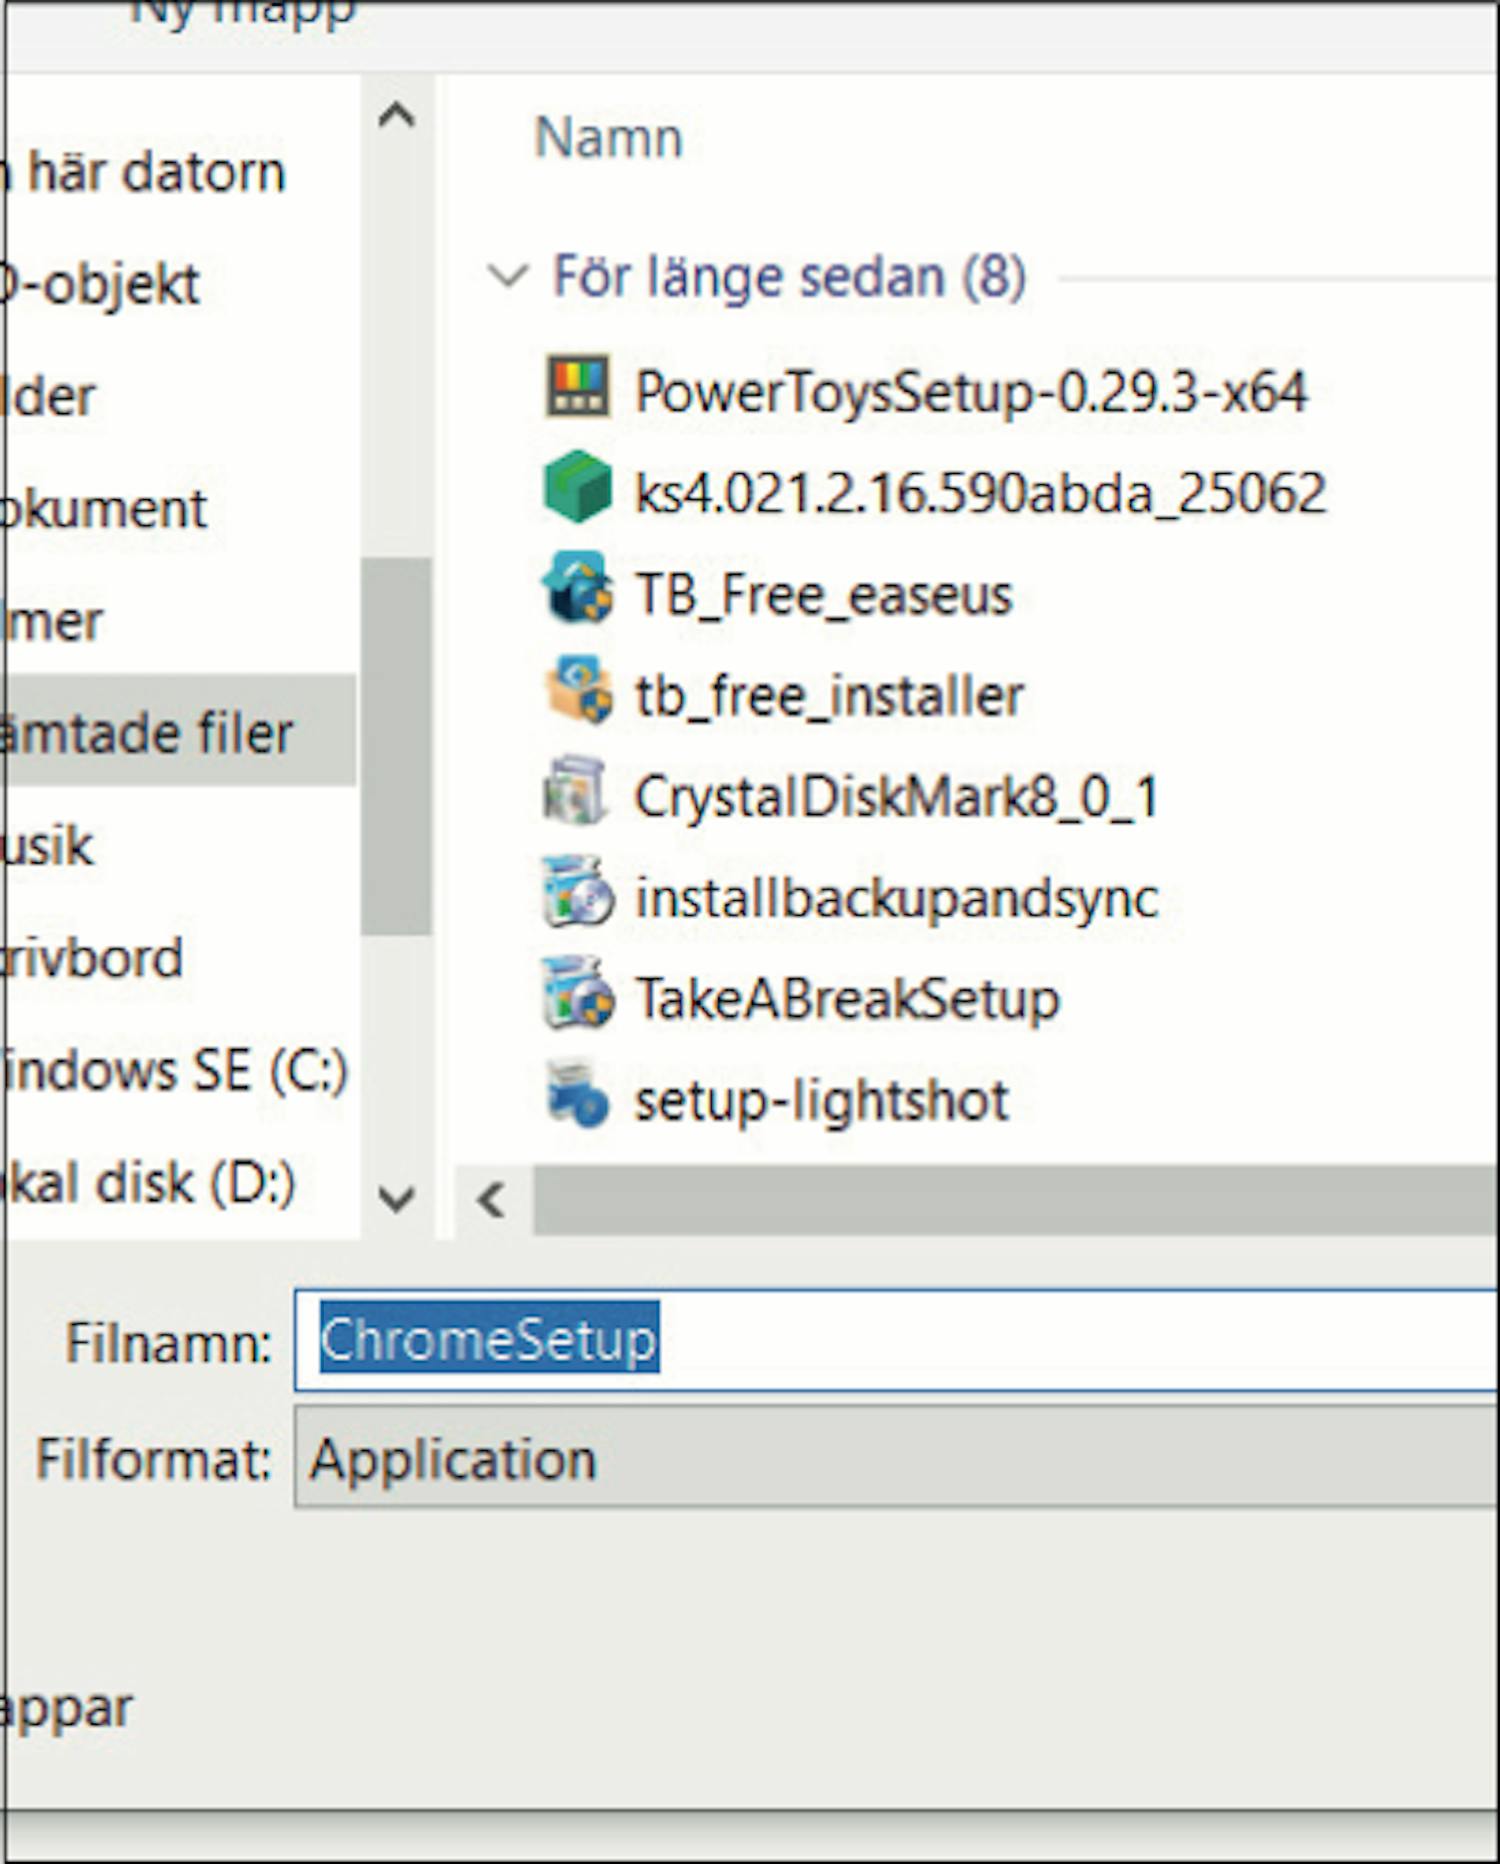Select file name ks4.021.2.16.590abda_25062
This screenshot has height=1864, width=1500.
point(981,492)
